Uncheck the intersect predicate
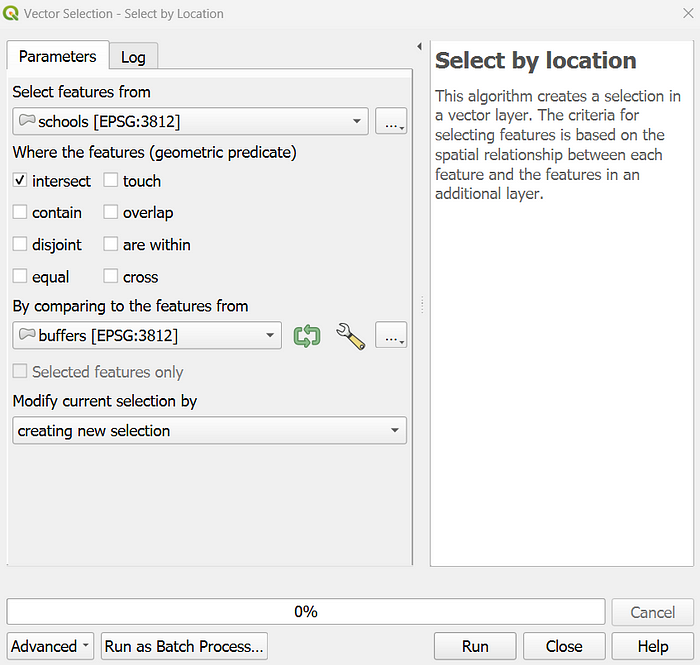Screen dimensions: 700x665 click(x=20, y=180)
